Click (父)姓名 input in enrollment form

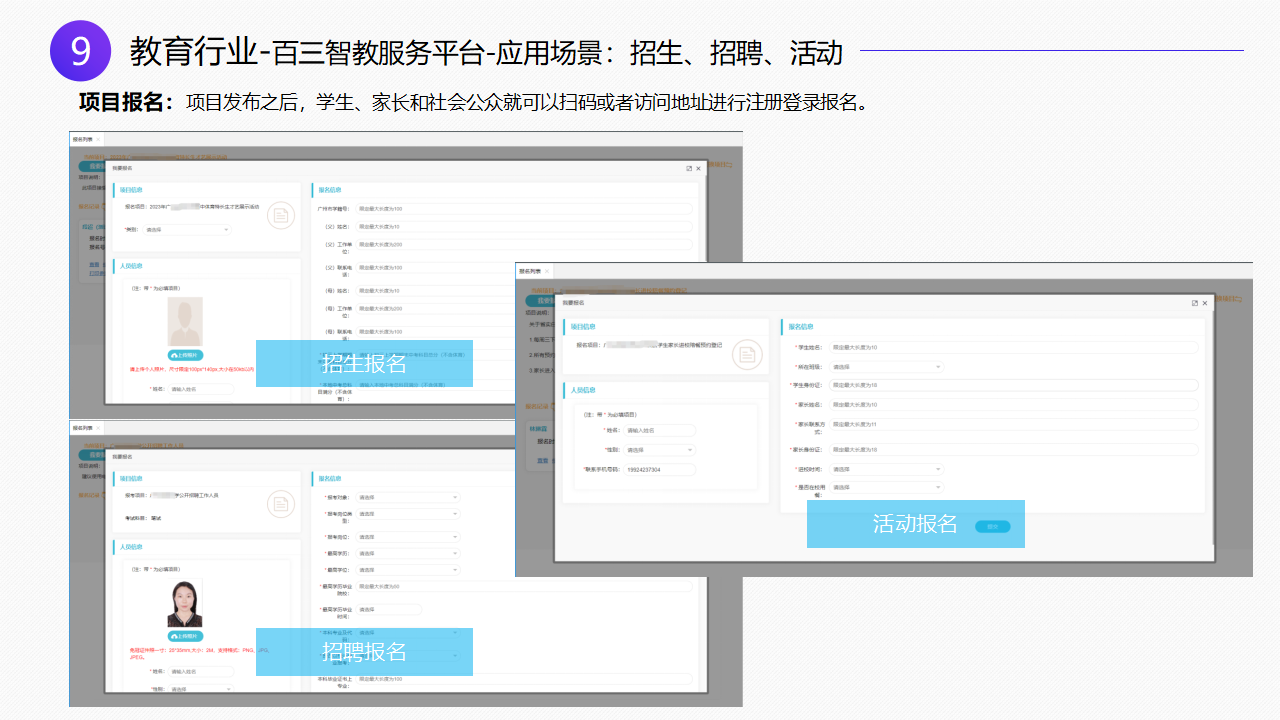point(524,227)
